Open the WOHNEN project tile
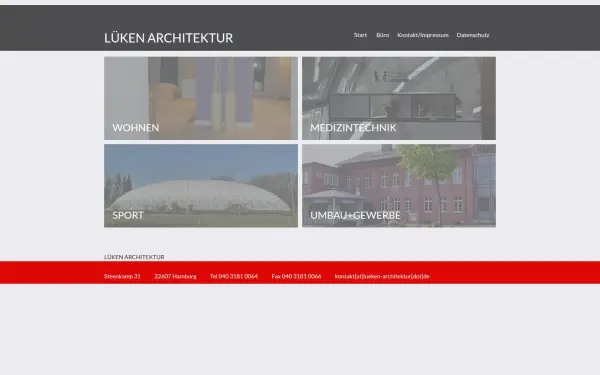 pyautogui.click(x=201, y=98)
